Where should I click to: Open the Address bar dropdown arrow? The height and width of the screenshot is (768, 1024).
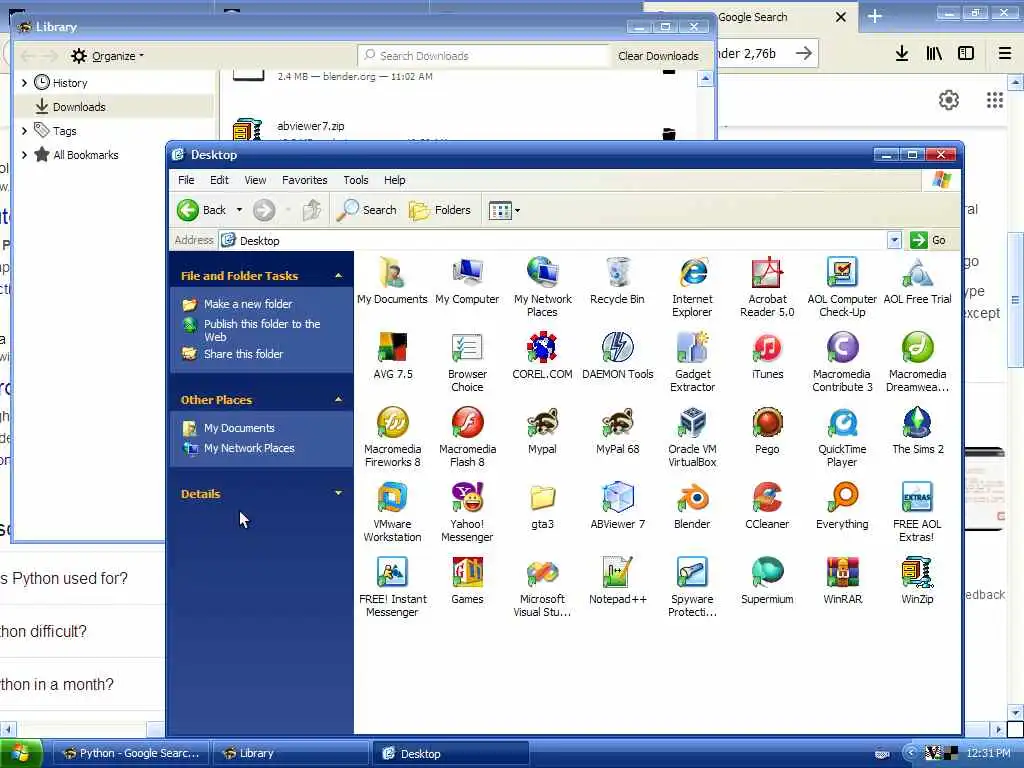[x=894, y=240]
